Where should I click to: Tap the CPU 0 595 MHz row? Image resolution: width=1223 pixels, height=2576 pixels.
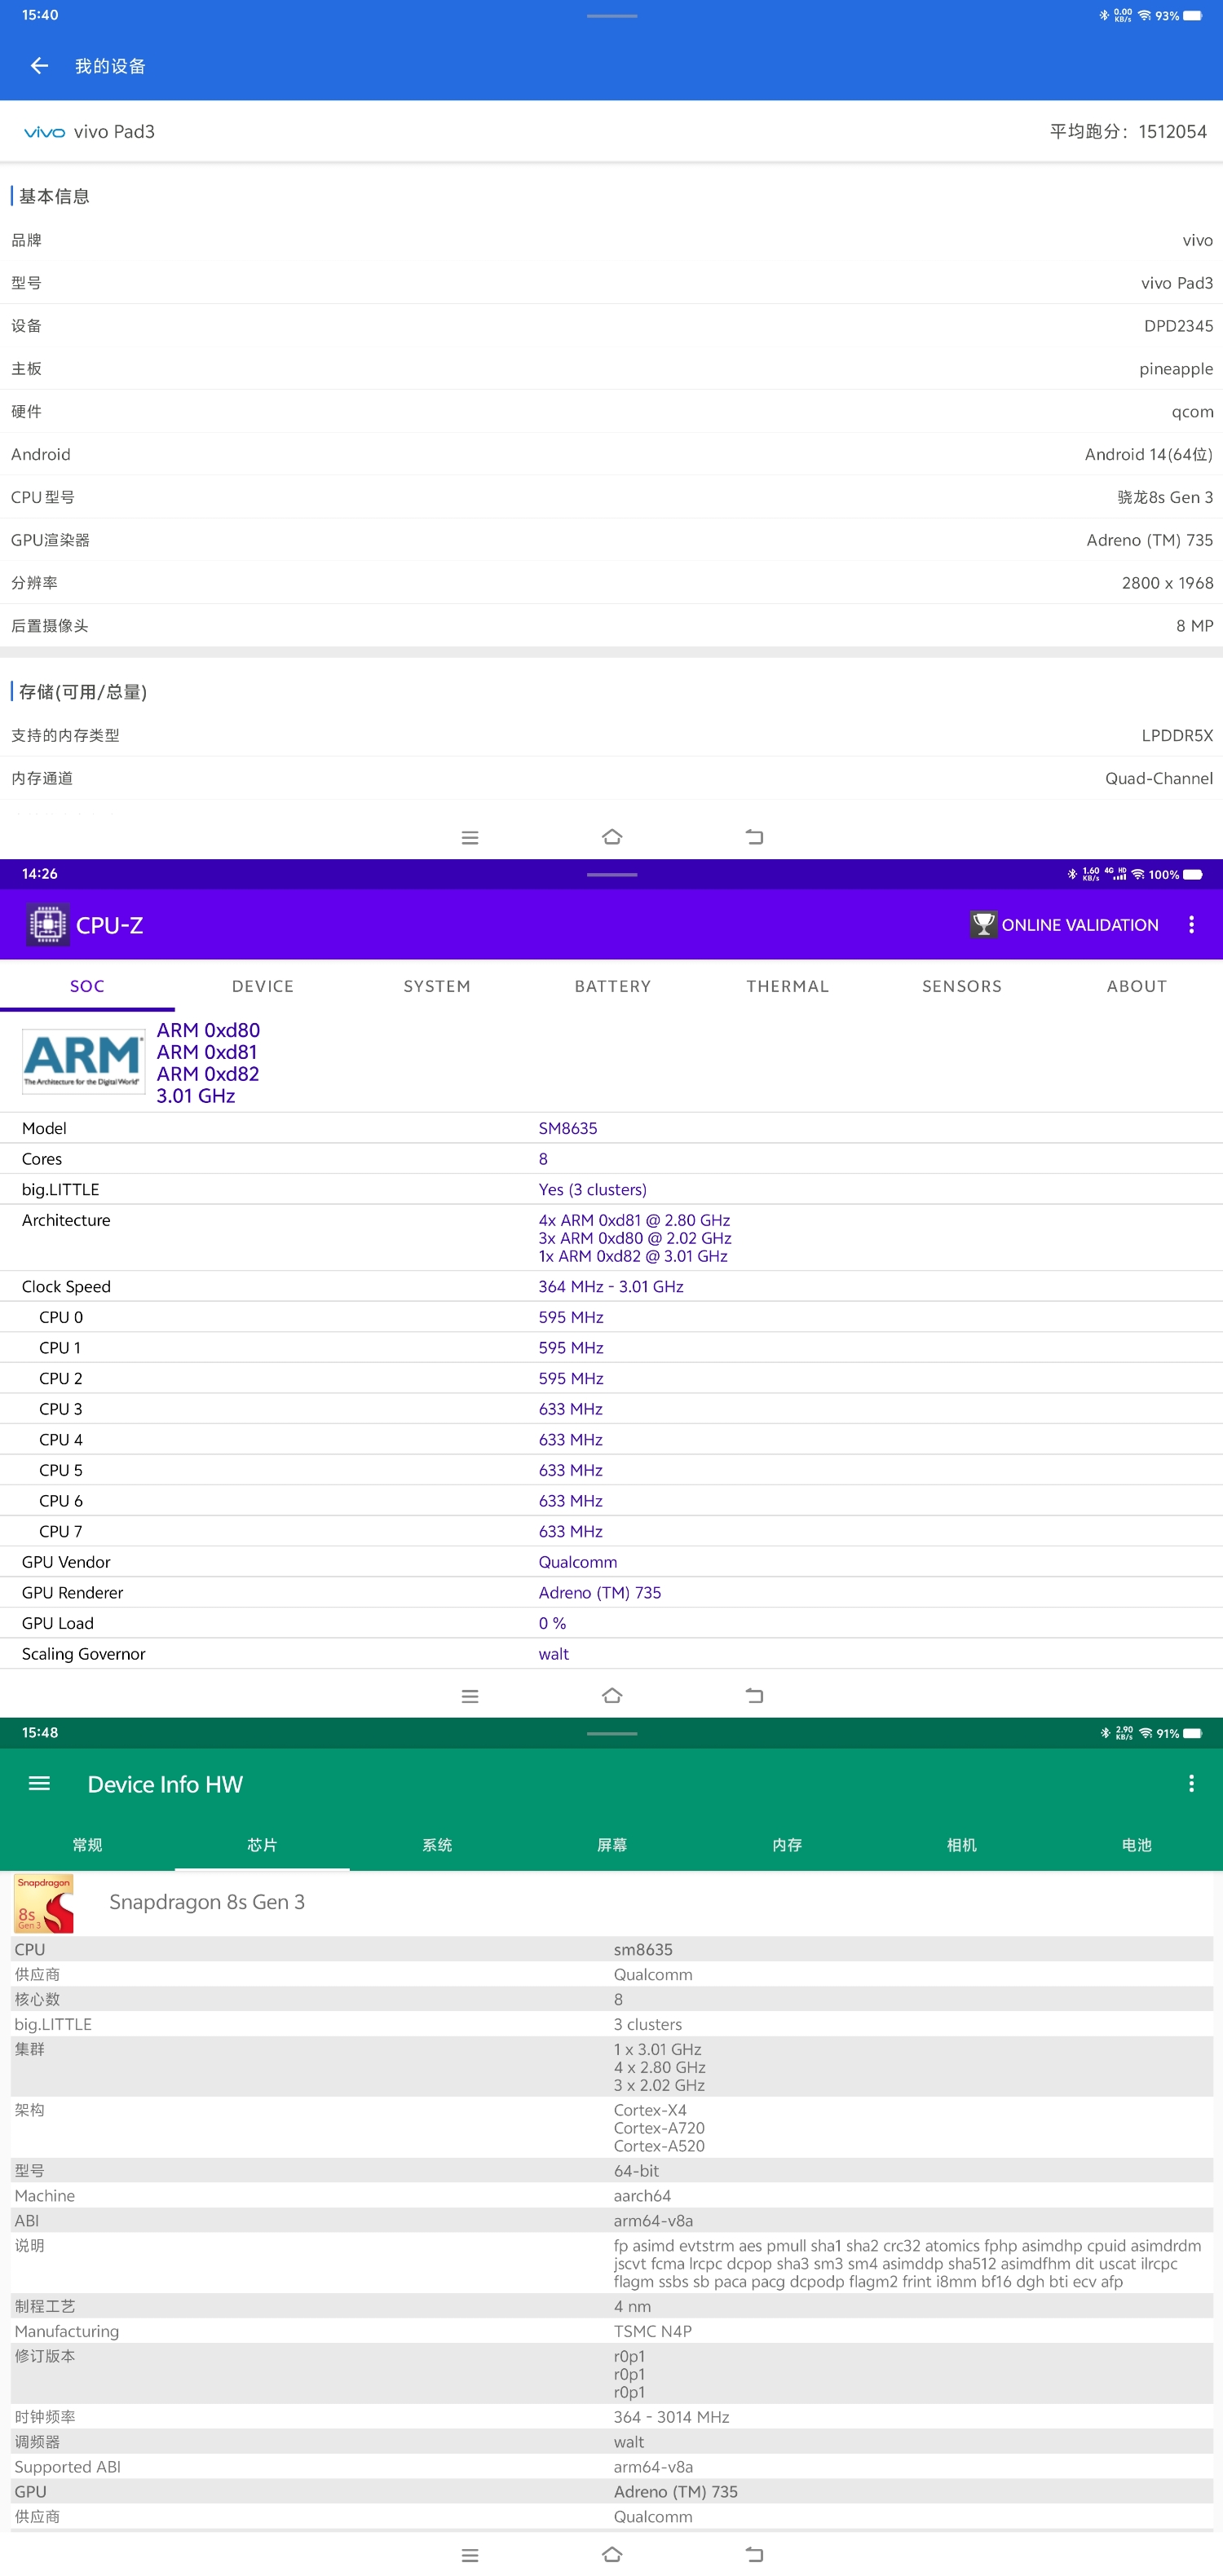point(611,1317)
